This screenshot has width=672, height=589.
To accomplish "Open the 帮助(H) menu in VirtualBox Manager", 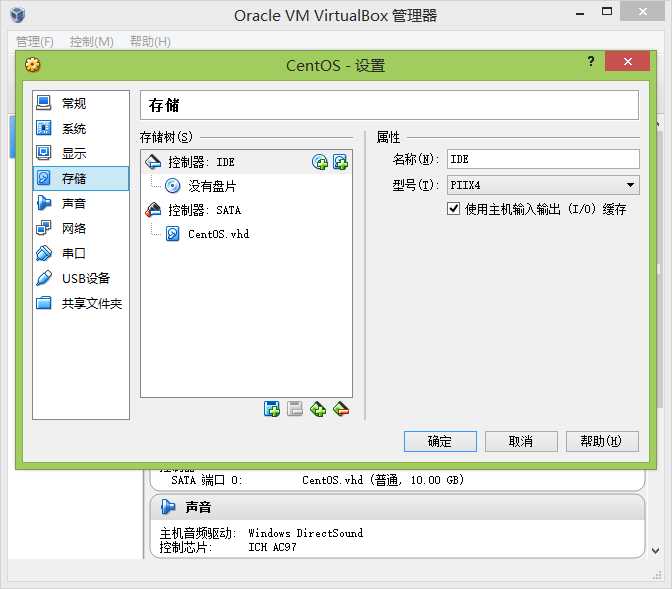I will coord(150,42).
